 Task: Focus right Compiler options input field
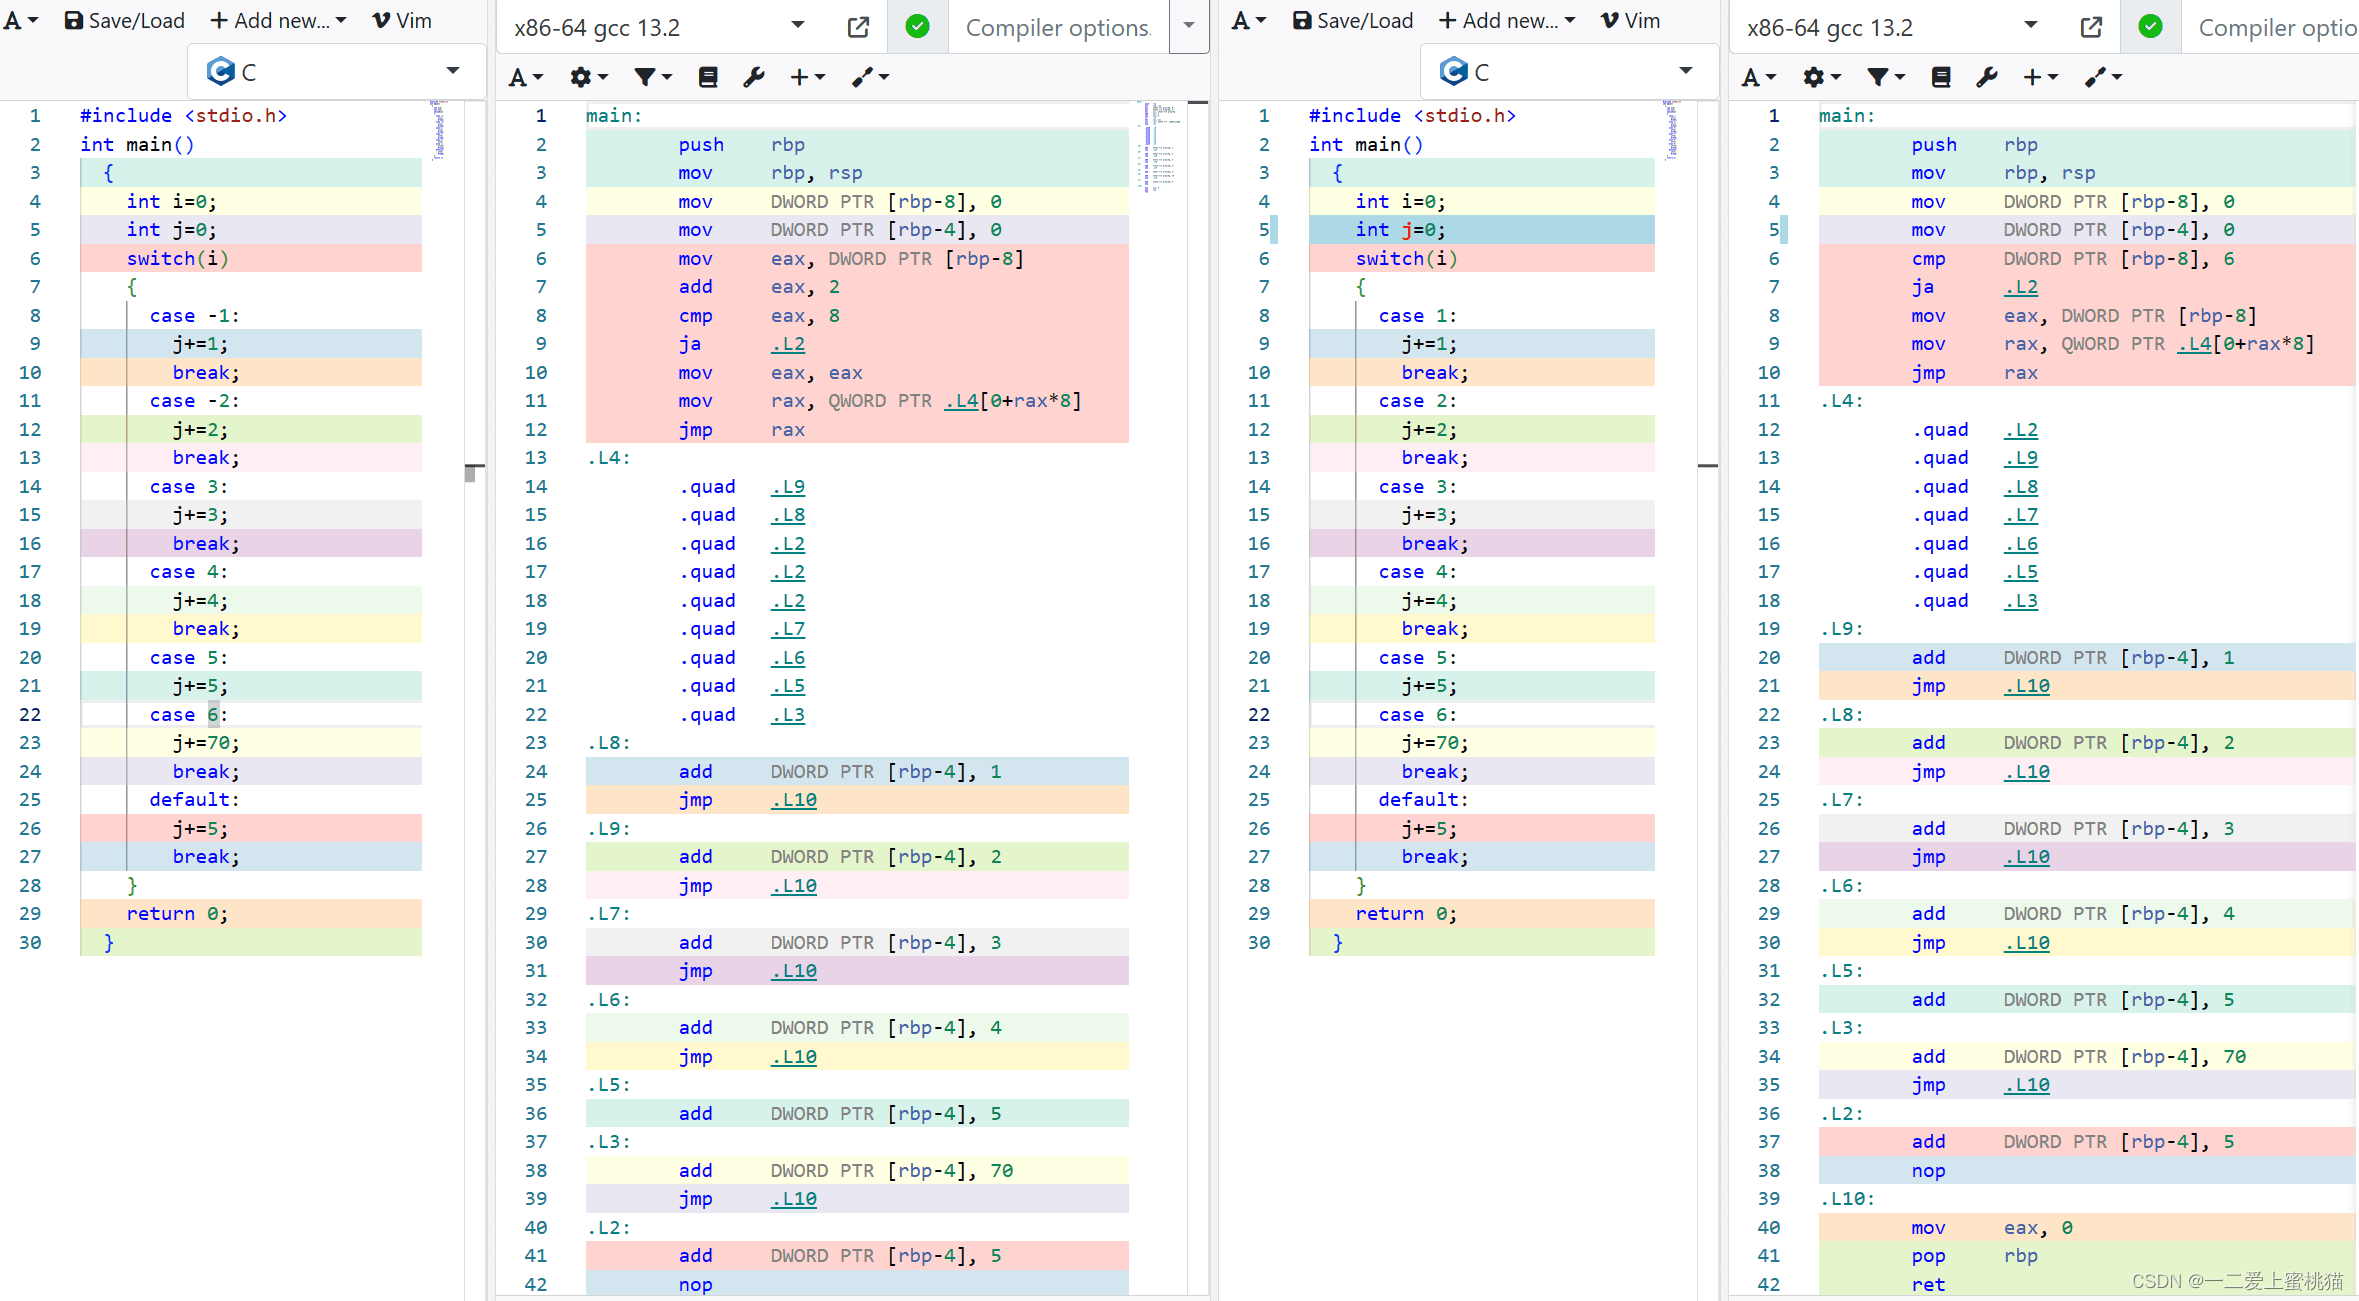[x=2272, y=27]
